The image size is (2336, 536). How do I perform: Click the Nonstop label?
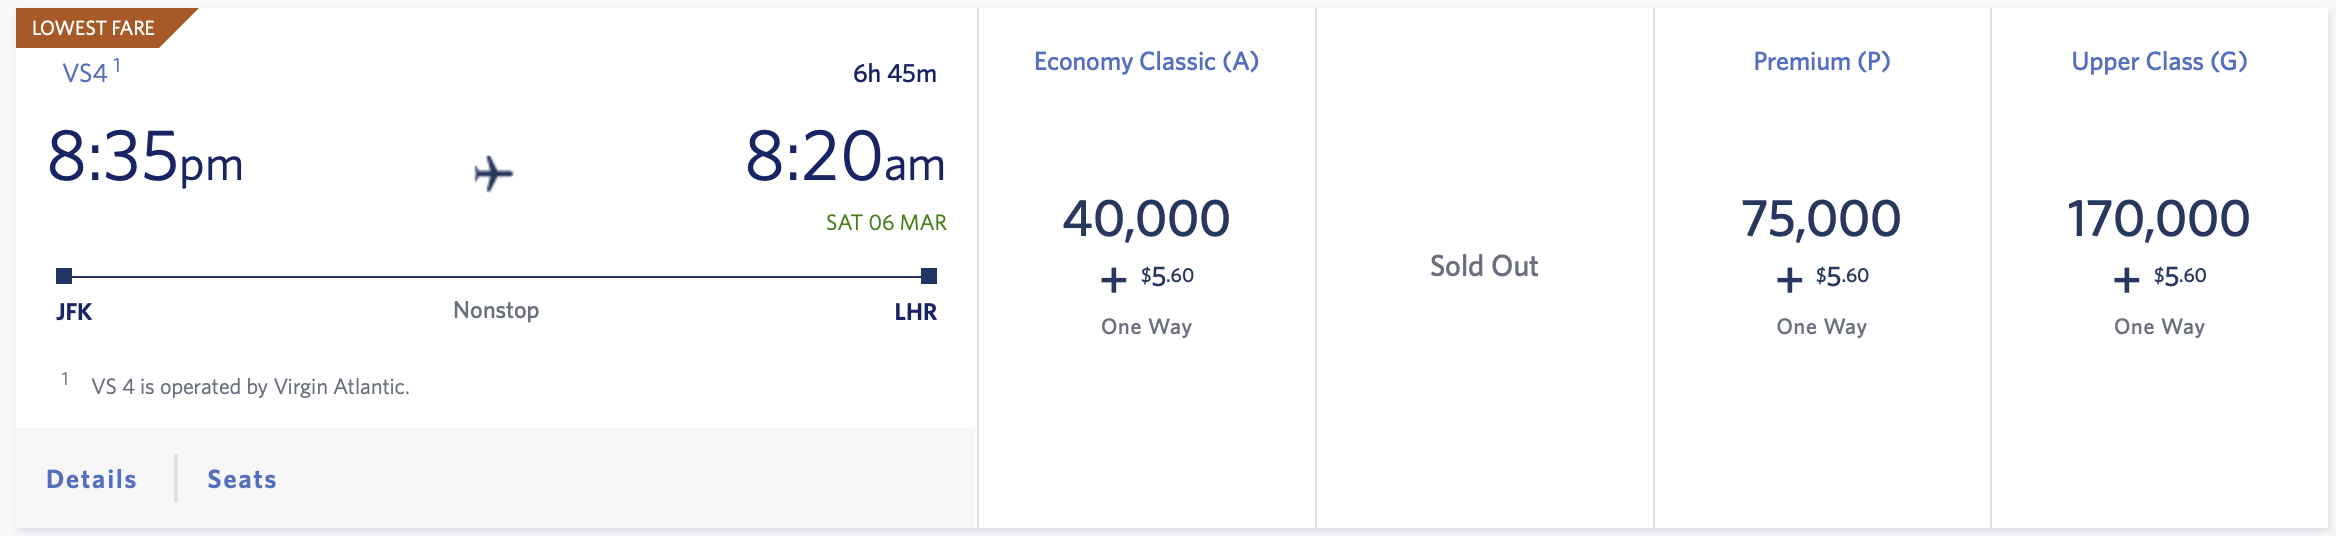pyautogui.click(x=496, y=310)
